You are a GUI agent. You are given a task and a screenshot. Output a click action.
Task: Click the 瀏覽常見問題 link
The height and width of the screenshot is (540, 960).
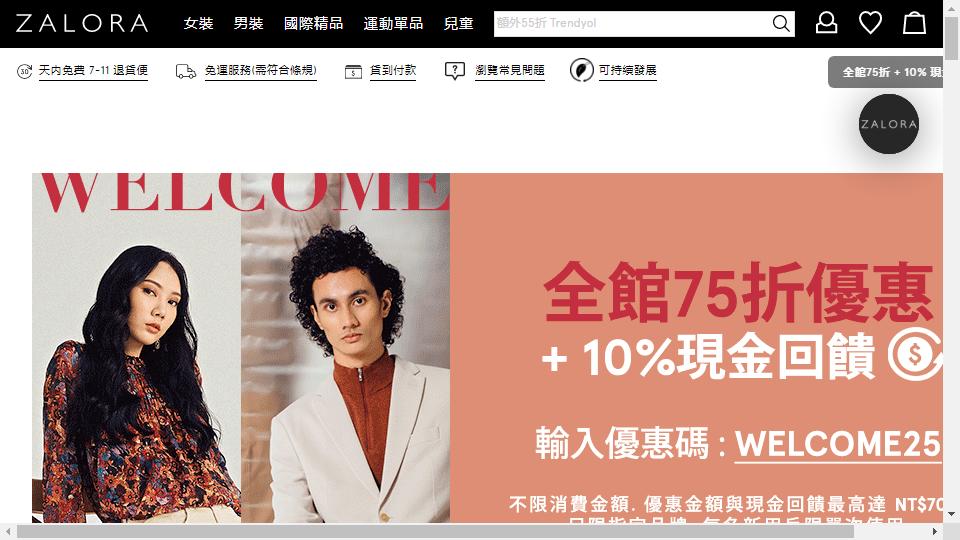pos(510,70)
